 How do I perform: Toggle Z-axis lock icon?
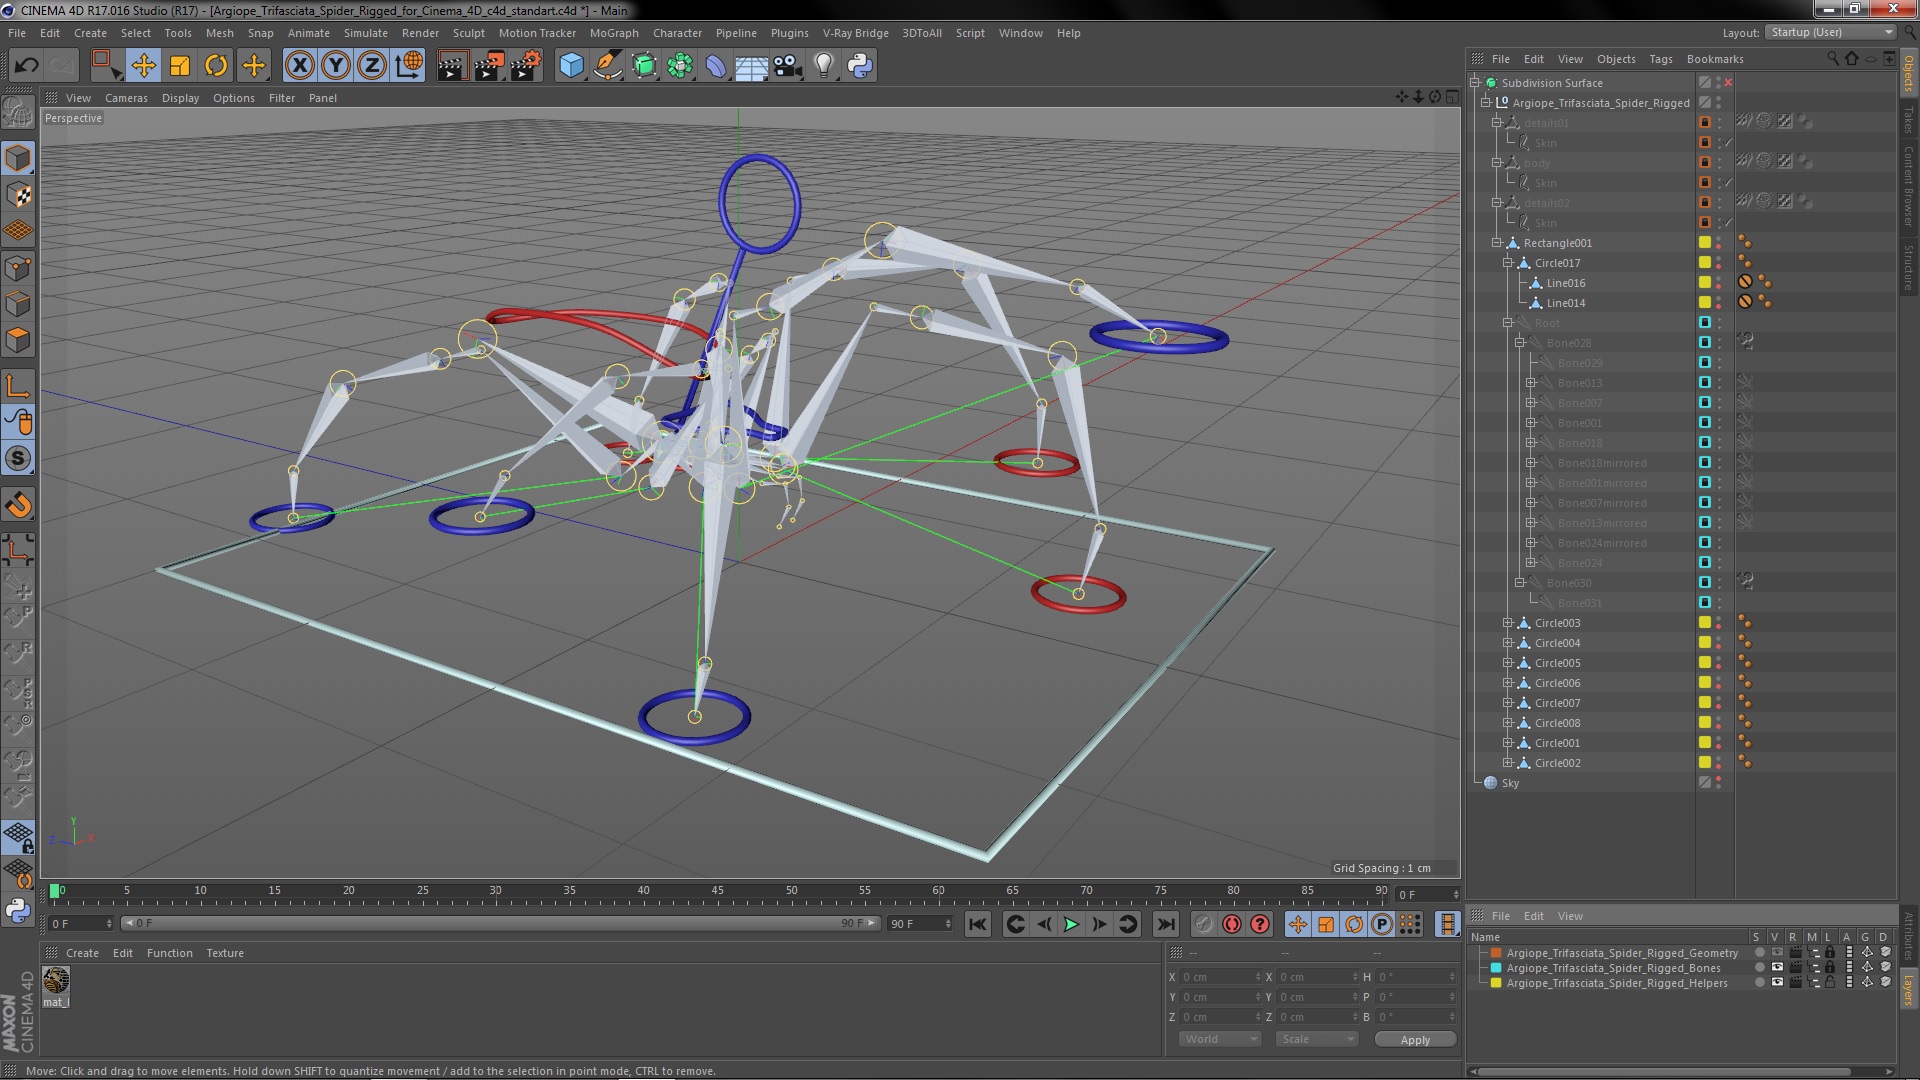[372, 66]
